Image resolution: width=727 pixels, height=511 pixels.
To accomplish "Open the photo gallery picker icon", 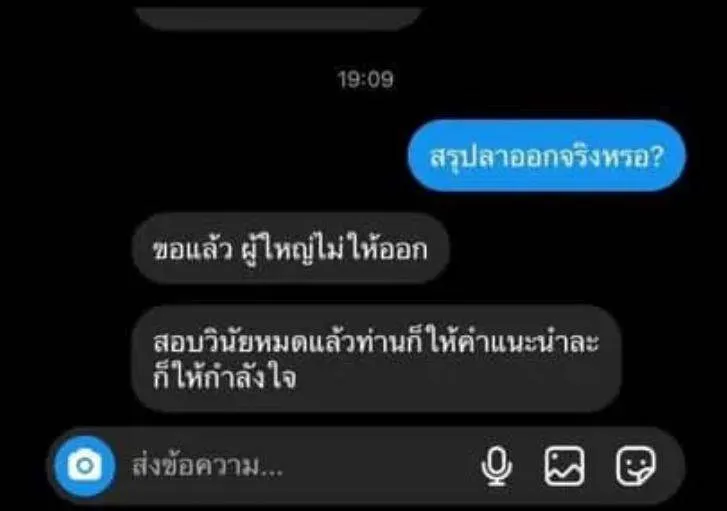I will pos(564,466).
